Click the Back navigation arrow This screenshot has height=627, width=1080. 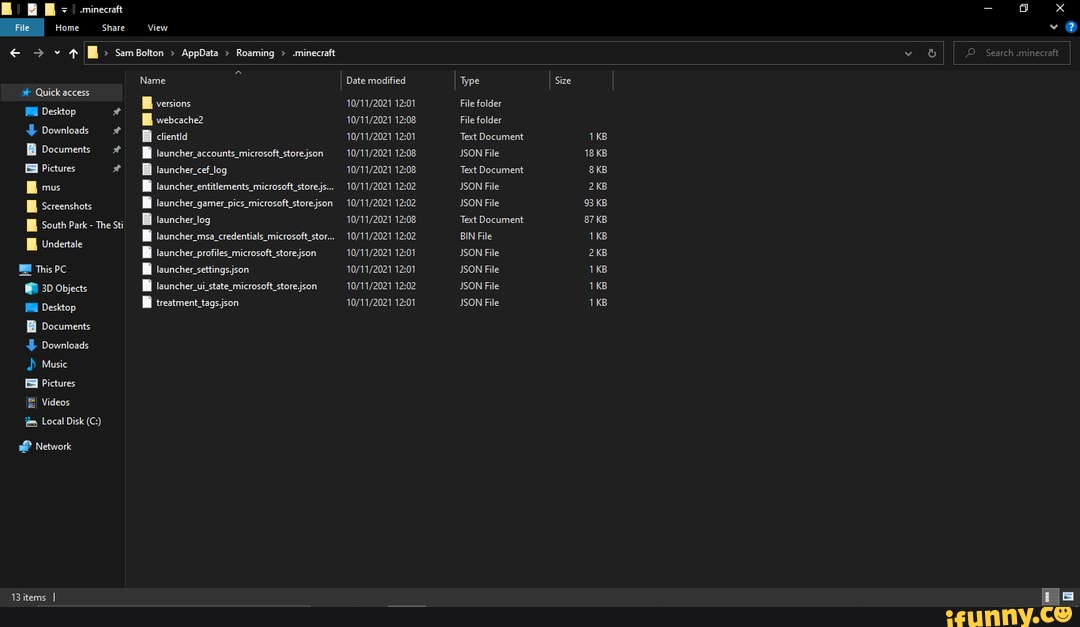14,52
